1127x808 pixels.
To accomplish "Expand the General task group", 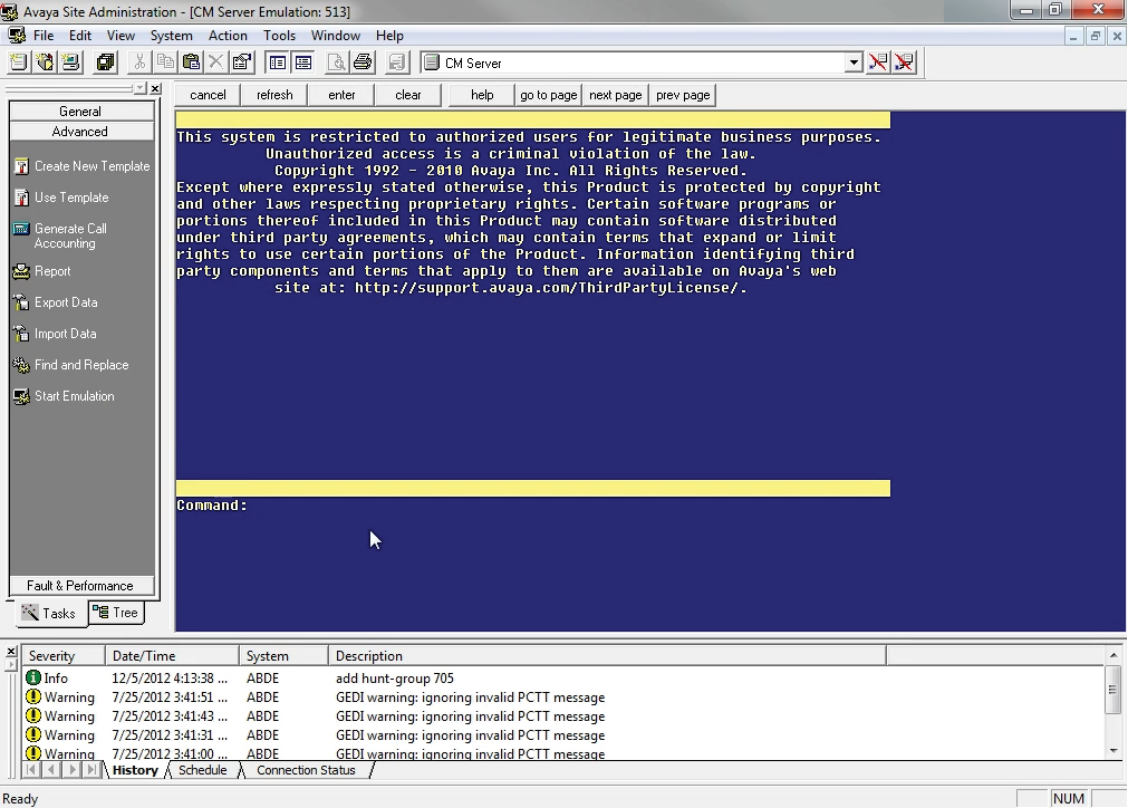I will (x=81, y=111).
